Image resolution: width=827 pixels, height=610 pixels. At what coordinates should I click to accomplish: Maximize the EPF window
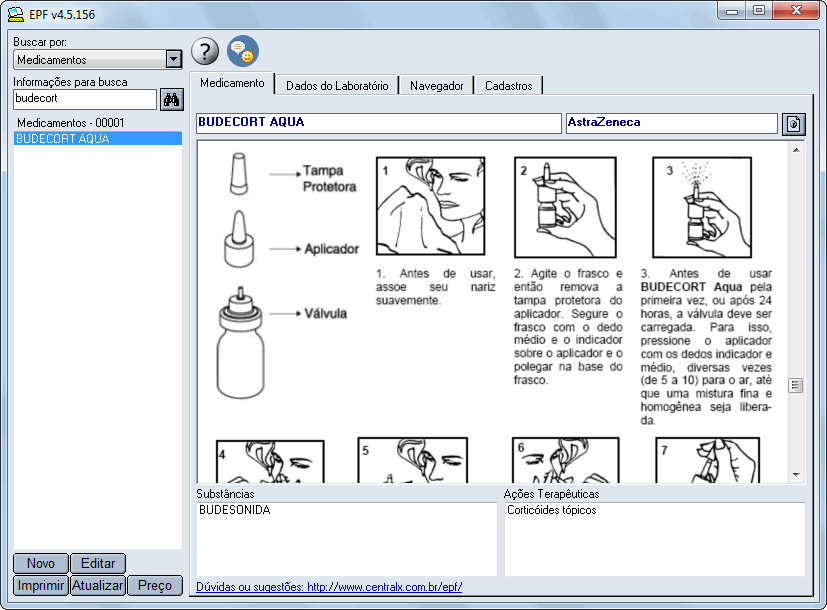coord(759,11)
